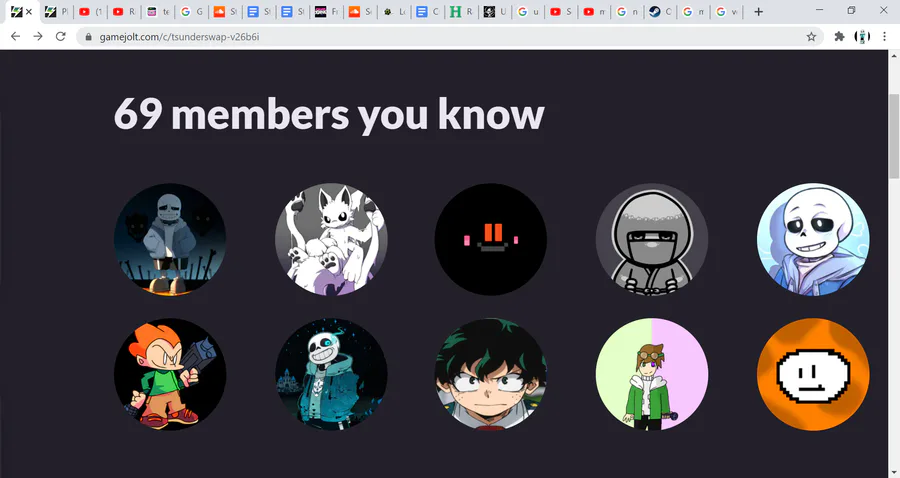Switch to the first SoundCloud tab

point(225,11)
